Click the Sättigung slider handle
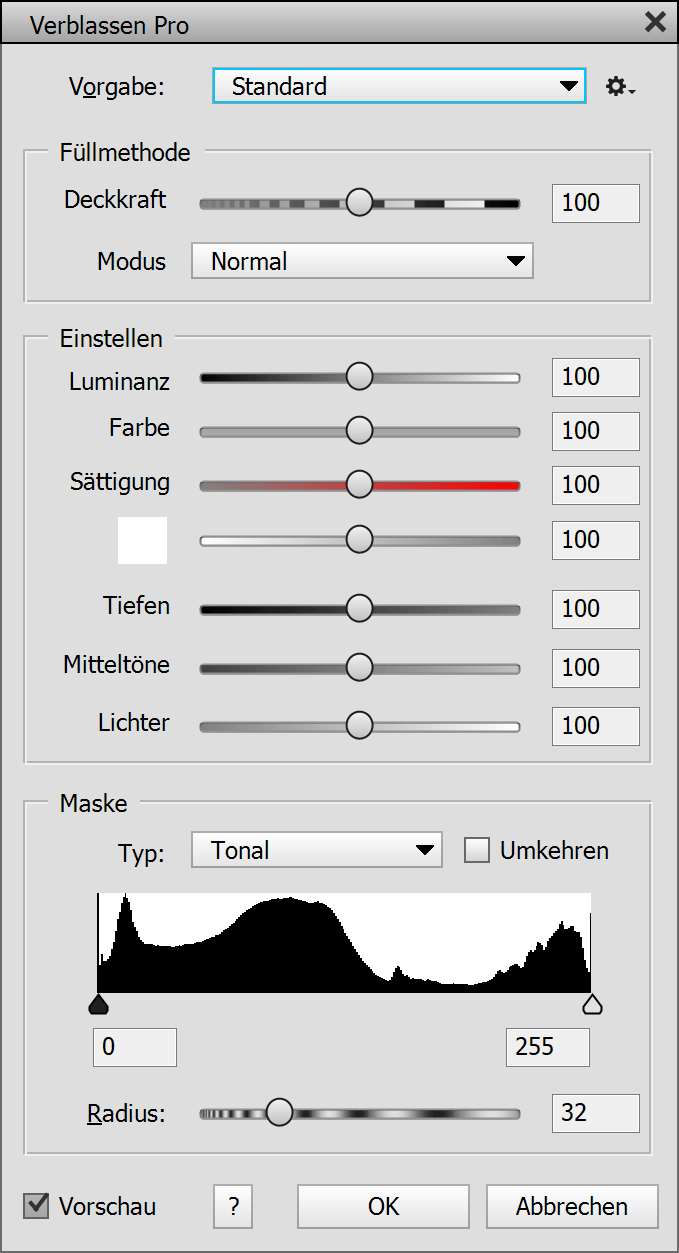Screen dimensions: 679x1253 tap(359, 485)
